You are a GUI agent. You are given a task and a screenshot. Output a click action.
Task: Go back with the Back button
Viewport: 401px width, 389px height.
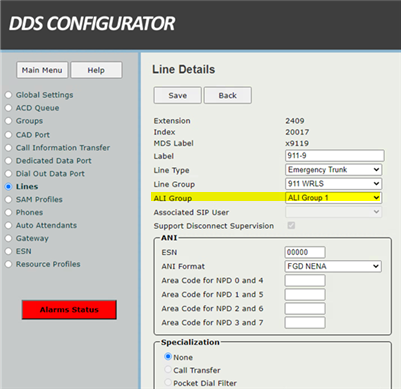228,95
